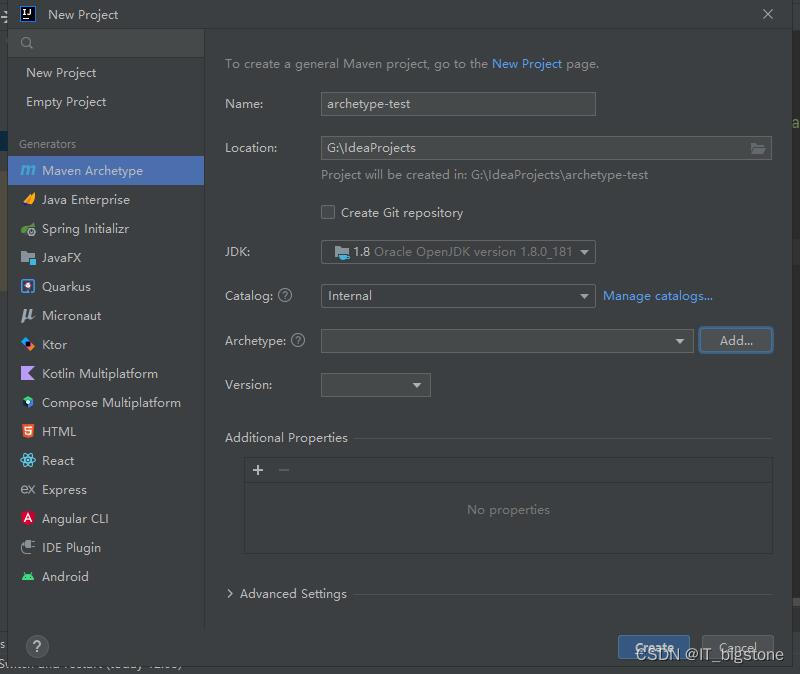This screenshot has height=674, width=800.
Task: Click the remove property minus icon
Action: click(x=284, y=470)
